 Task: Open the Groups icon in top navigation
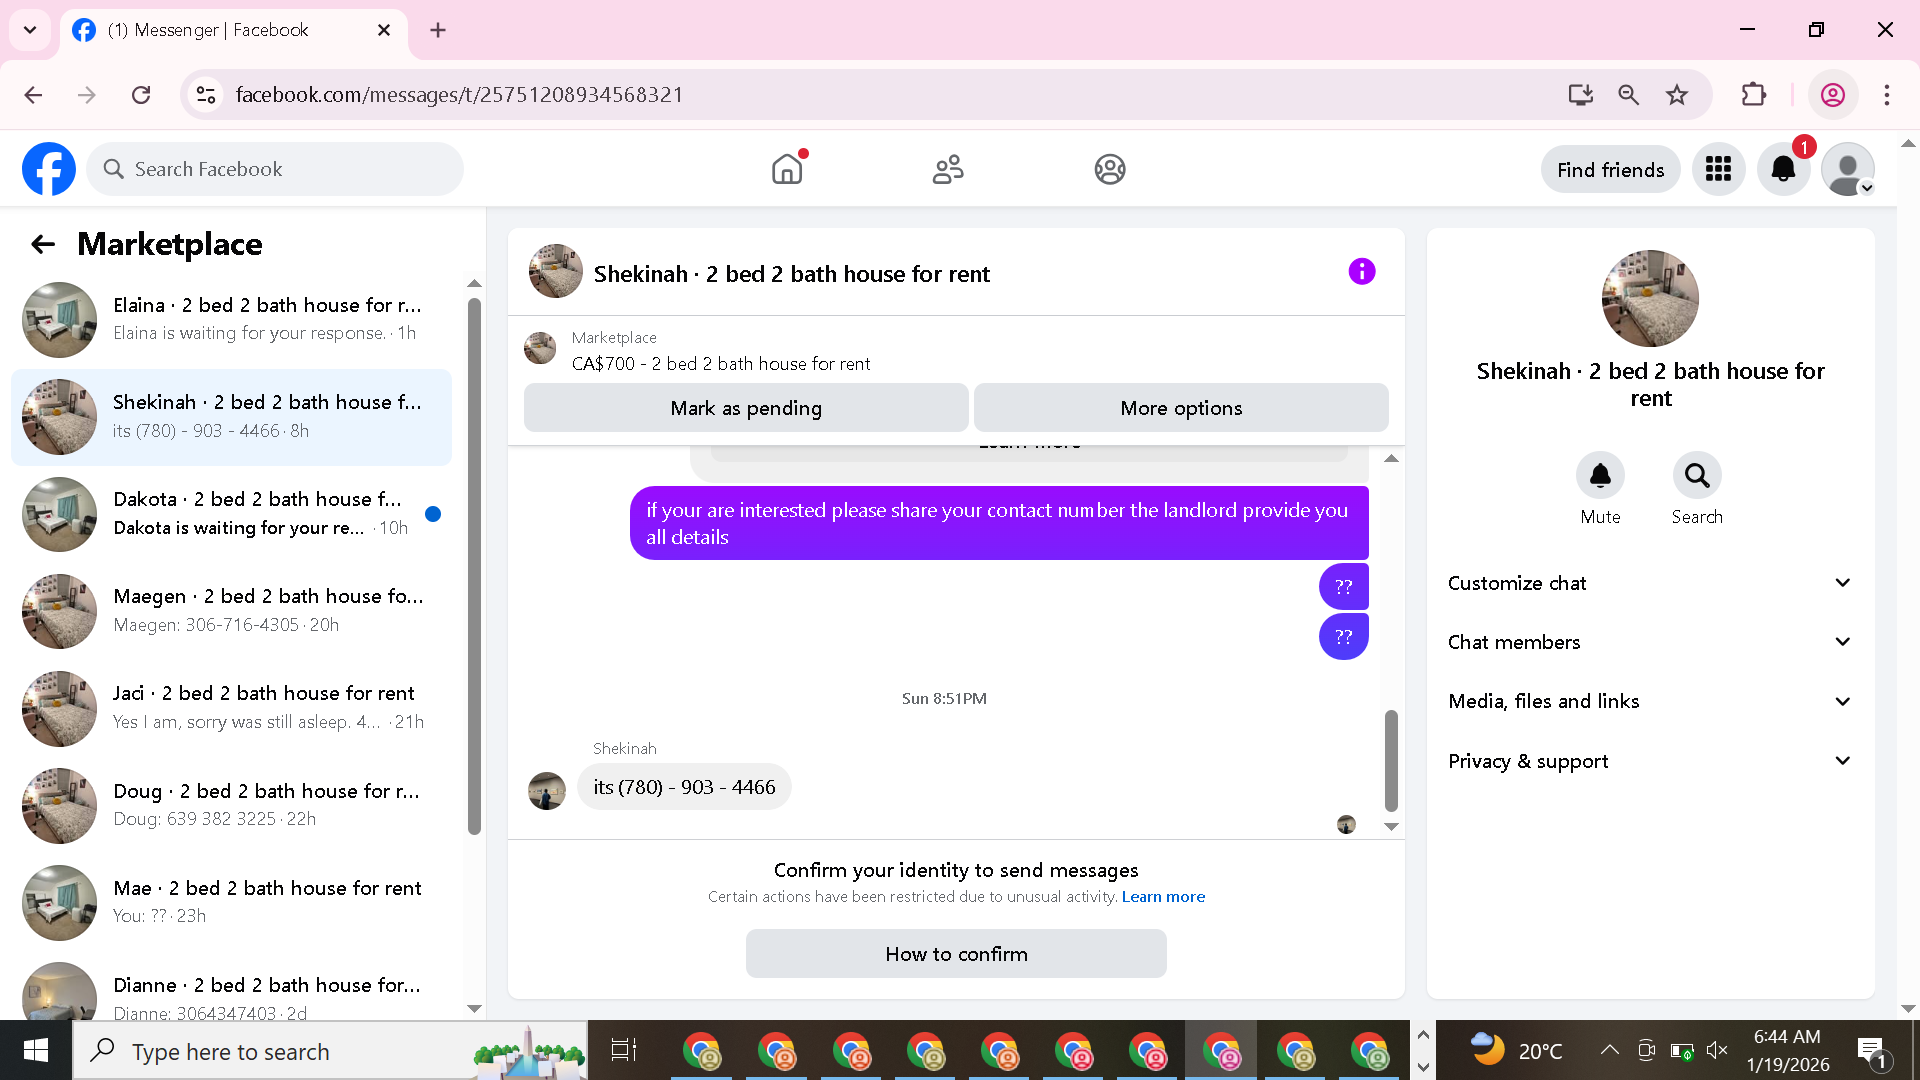(x=1109, y=169)
